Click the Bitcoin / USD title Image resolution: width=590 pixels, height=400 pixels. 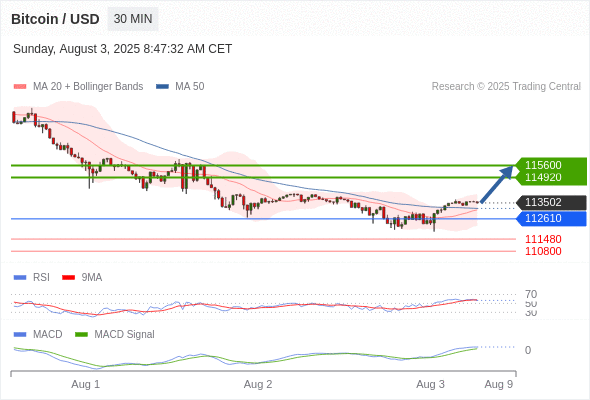click(x=55, y=19)
